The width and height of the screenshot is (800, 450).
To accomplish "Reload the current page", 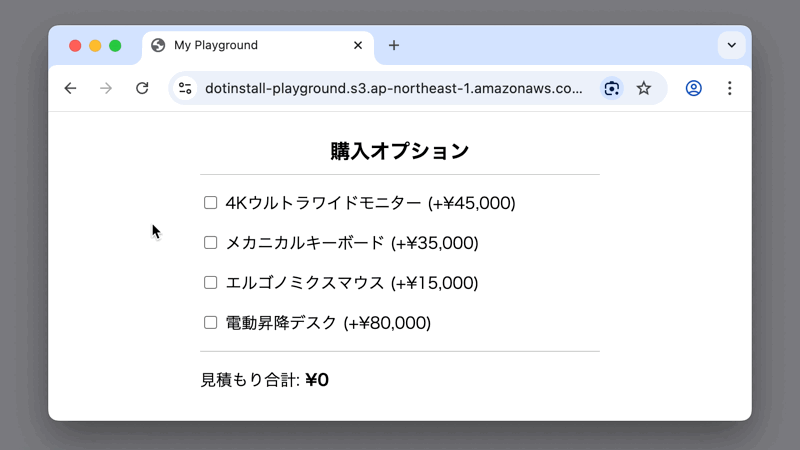I will [x=142, y=88].
